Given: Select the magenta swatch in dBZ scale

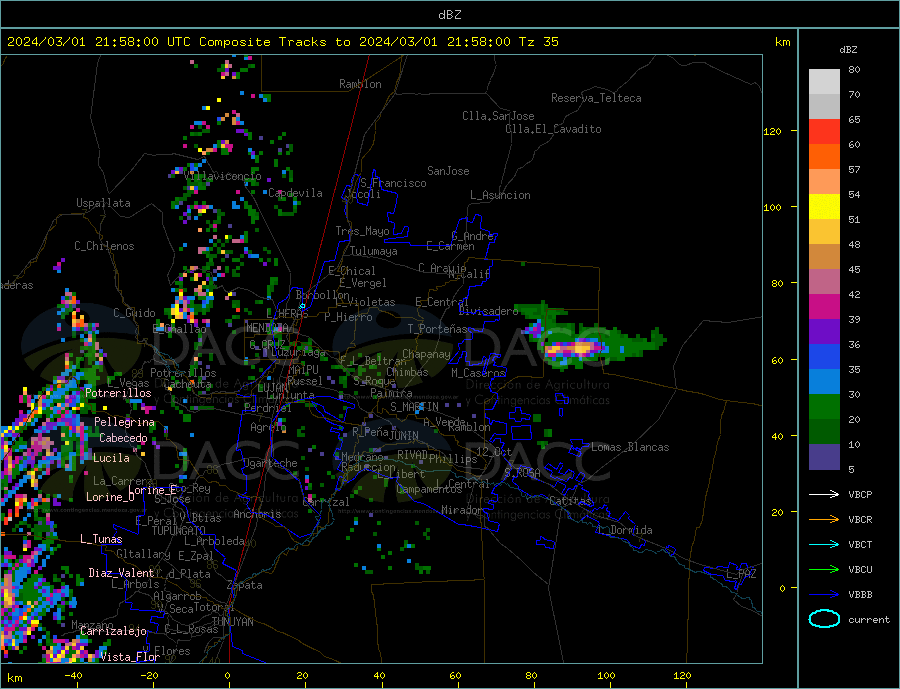Looking at the screenshot, I should [824, 307].
